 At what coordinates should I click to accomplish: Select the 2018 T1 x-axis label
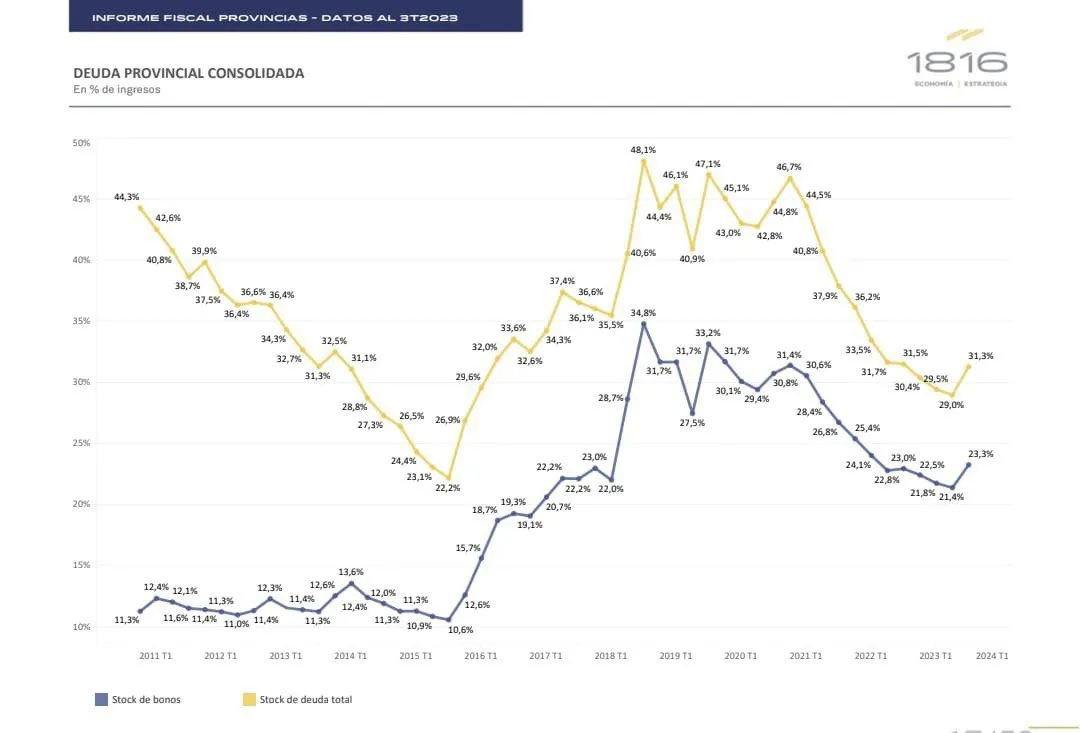tap(611, 656)
